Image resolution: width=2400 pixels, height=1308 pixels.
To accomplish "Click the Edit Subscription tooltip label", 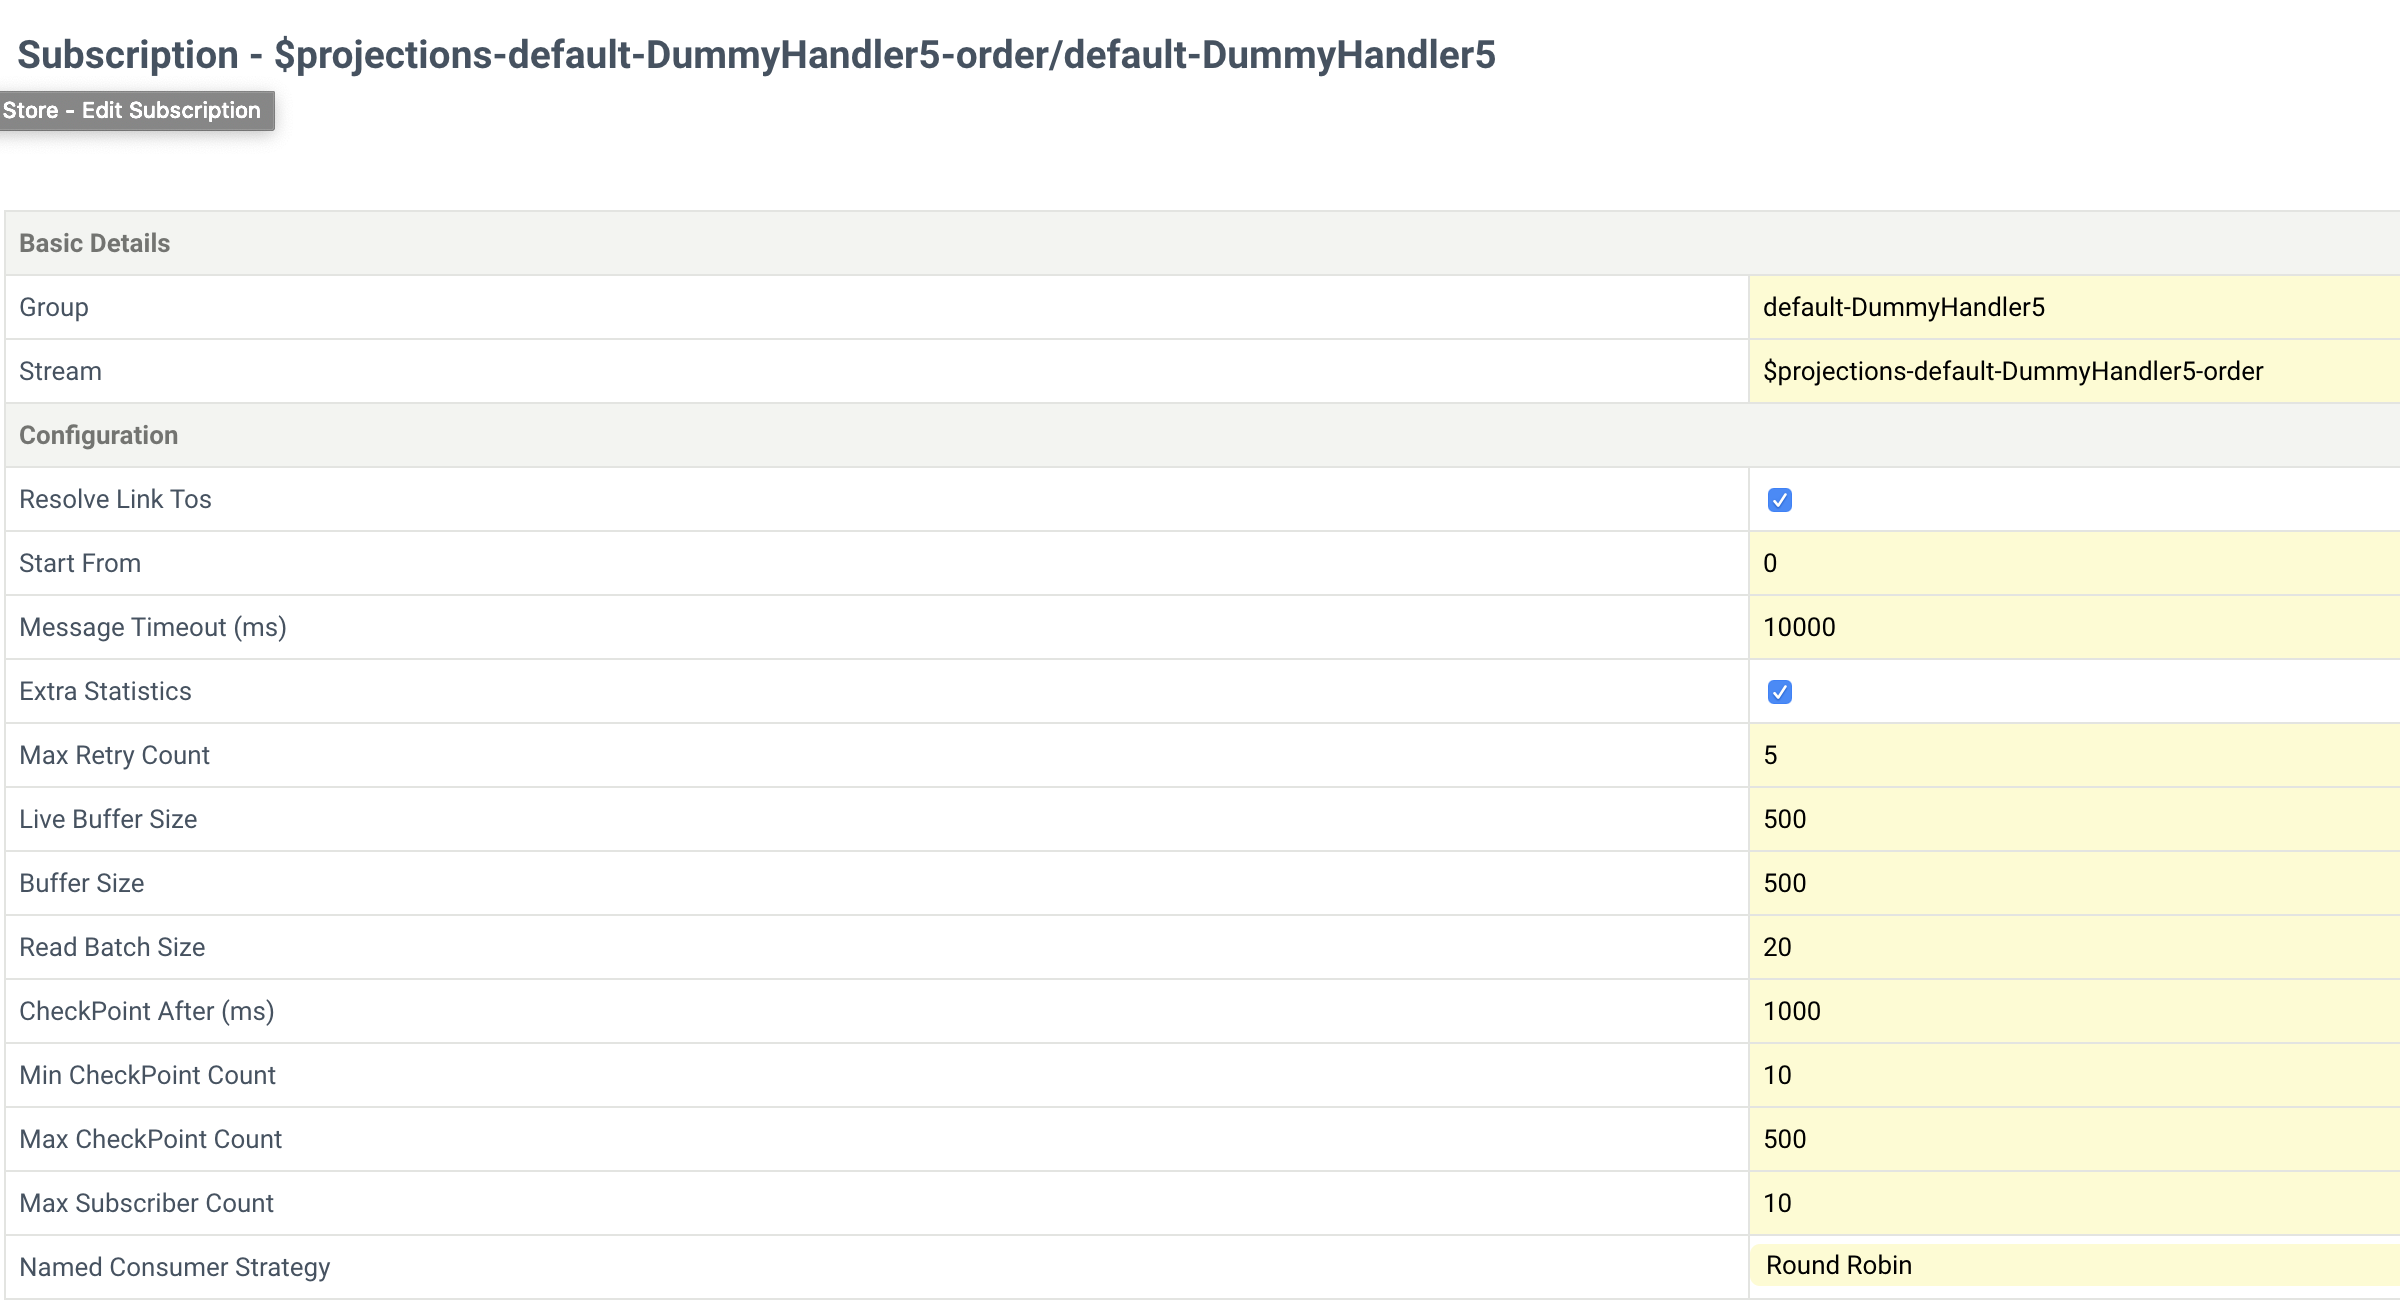I will point(135,110).
